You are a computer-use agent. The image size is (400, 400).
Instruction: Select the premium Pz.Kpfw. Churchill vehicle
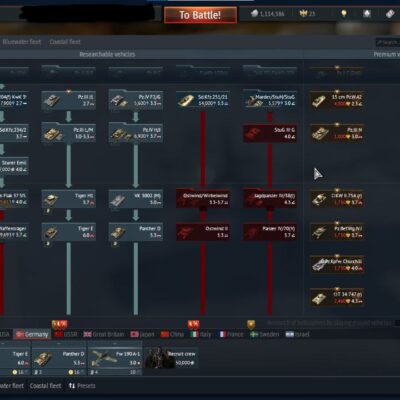tap(337, 264)
